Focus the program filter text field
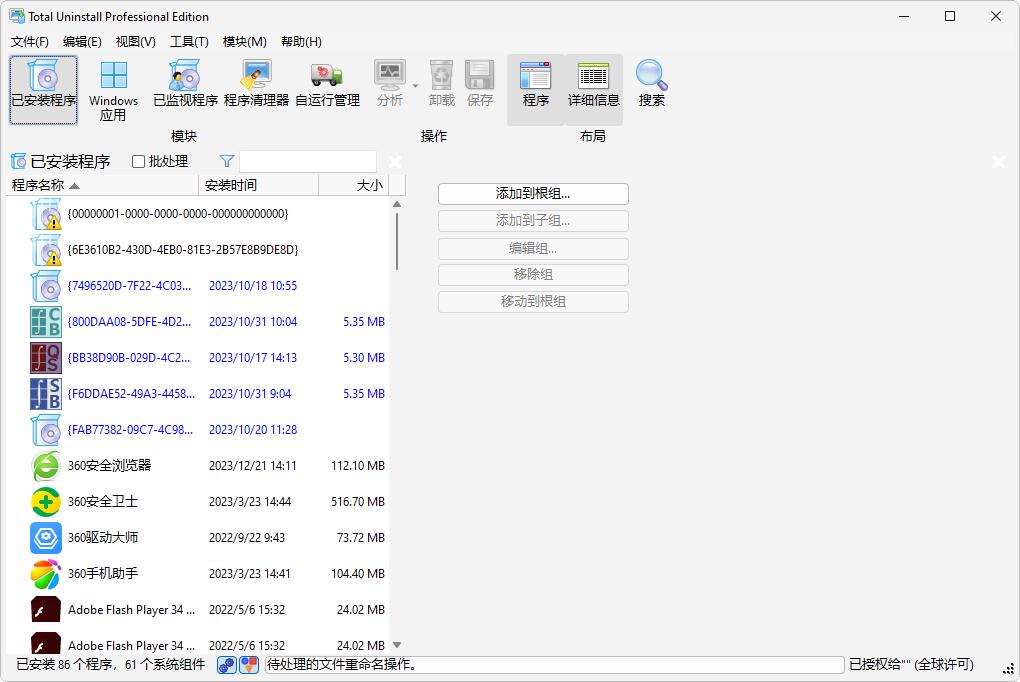 (308, 161)
